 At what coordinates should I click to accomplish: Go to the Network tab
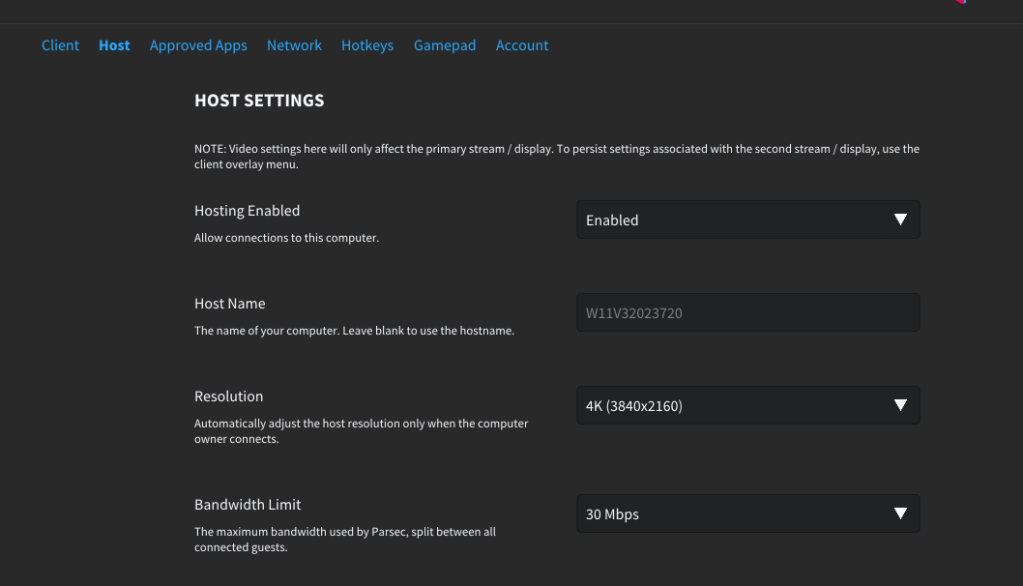click(x=294, y=45)
